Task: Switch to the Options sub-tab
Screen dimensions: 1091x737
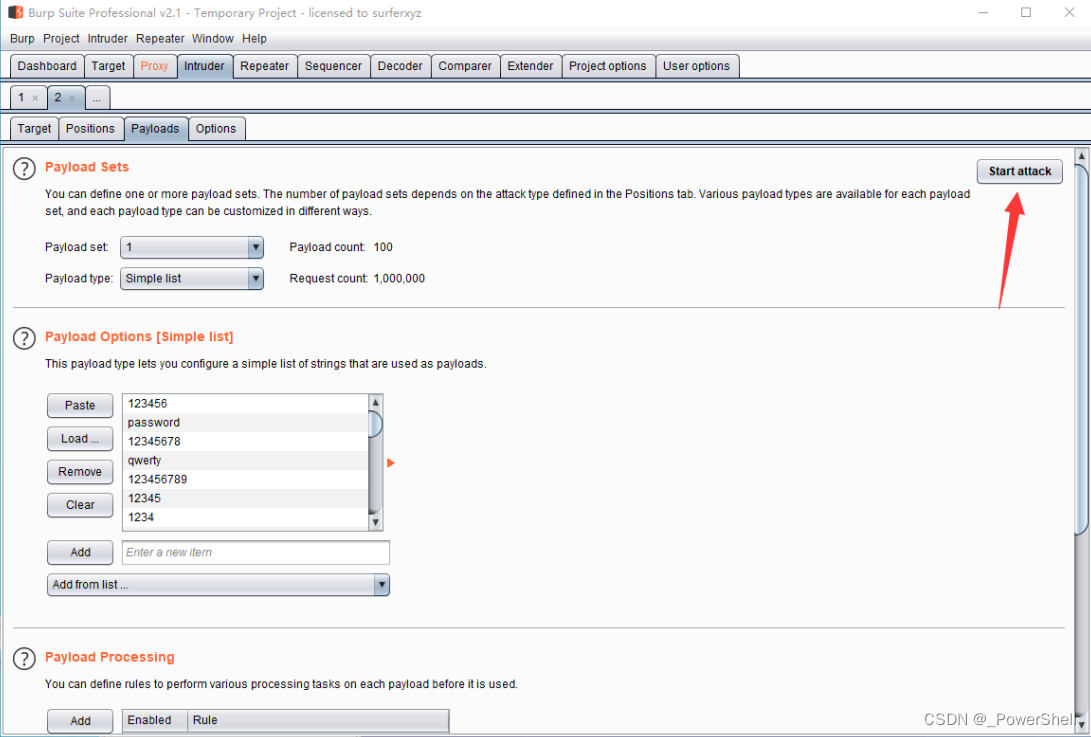Action: coord(216,129)
